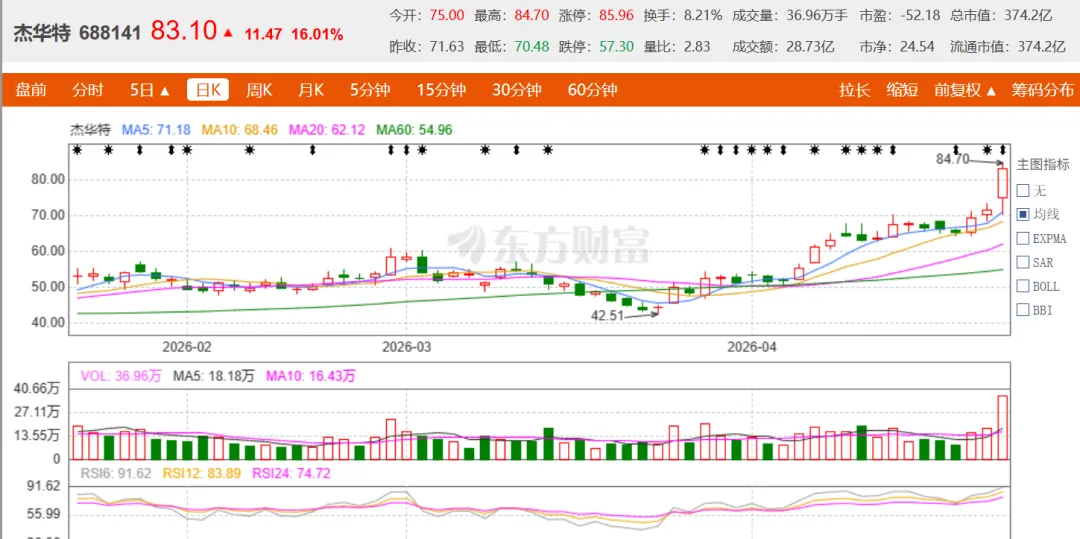Screen dimensions: 1080x539
Task: Click the tallest latest volume bar
Action: [1002, 427]
